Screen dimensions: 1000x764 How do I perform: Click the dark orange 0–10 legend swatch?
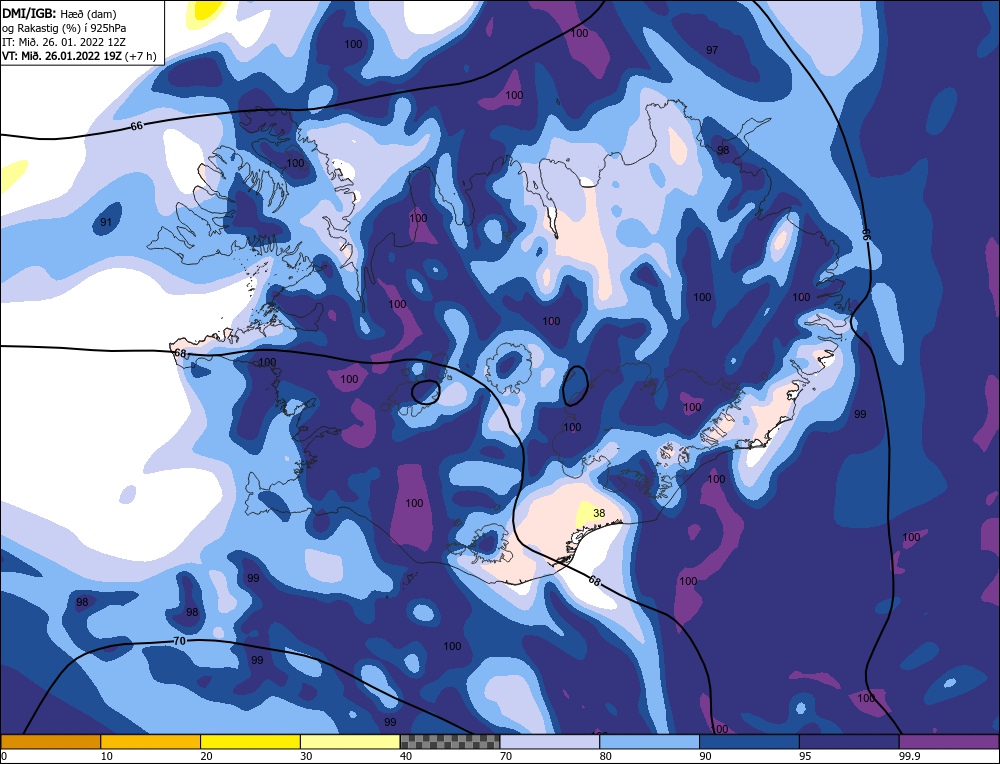click(50, 741)
